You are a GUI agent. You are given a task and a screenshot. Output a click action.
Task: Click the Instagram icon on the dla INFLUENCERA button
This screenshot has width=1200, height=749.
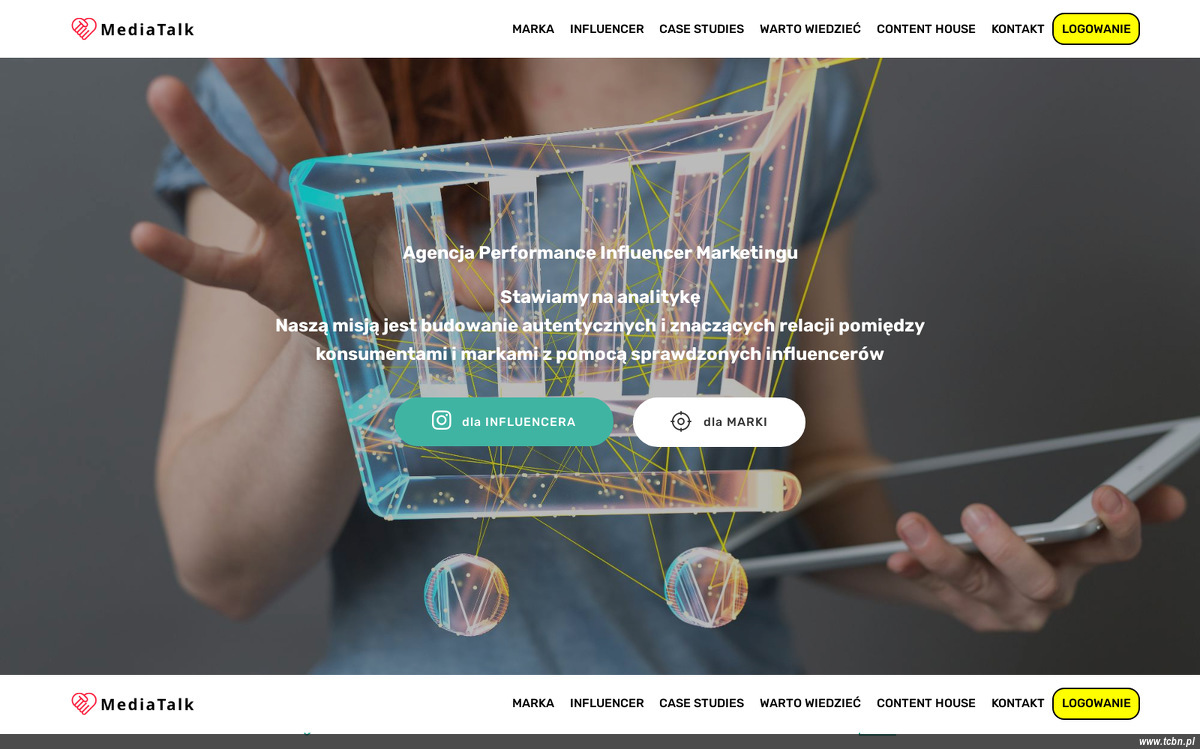point(441,421)
